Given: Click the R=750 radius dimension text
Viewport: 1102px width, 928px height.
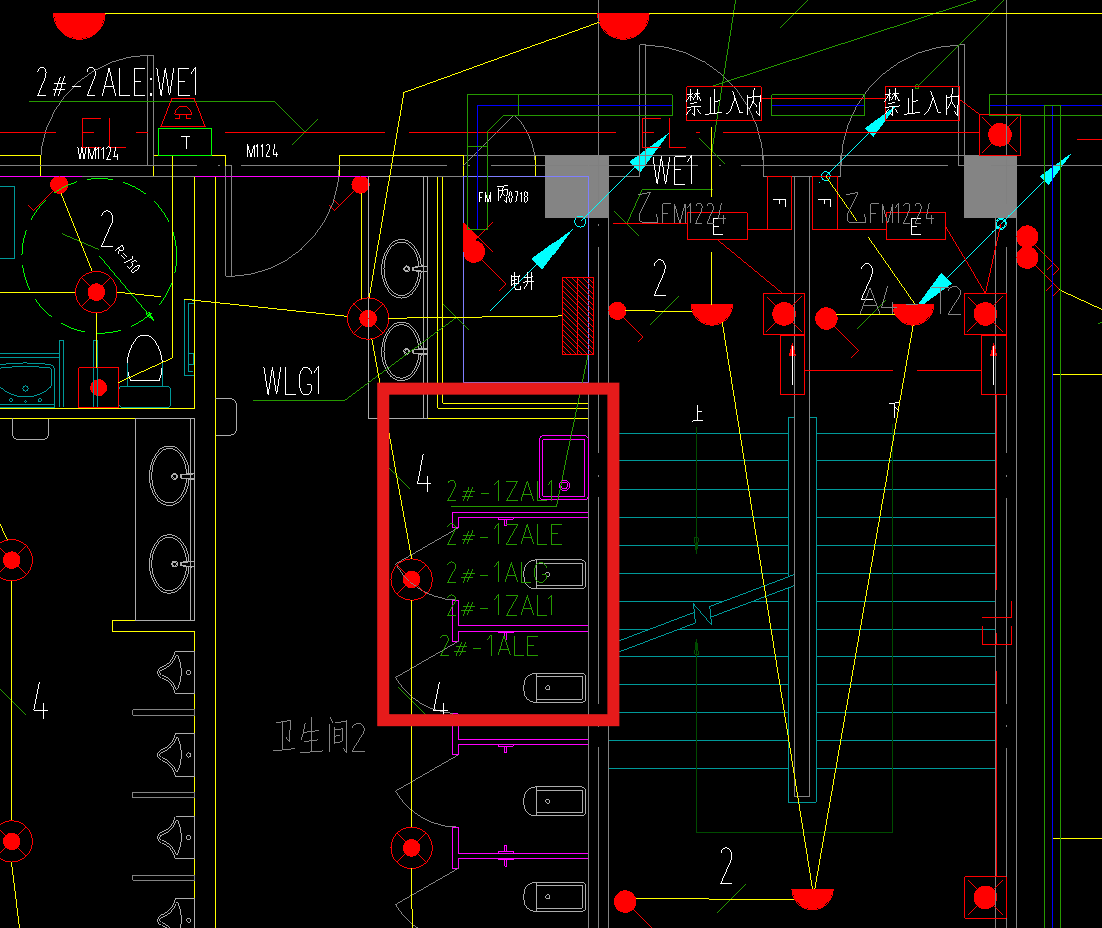Looking at the screenshot, I should tap(128, 259).
